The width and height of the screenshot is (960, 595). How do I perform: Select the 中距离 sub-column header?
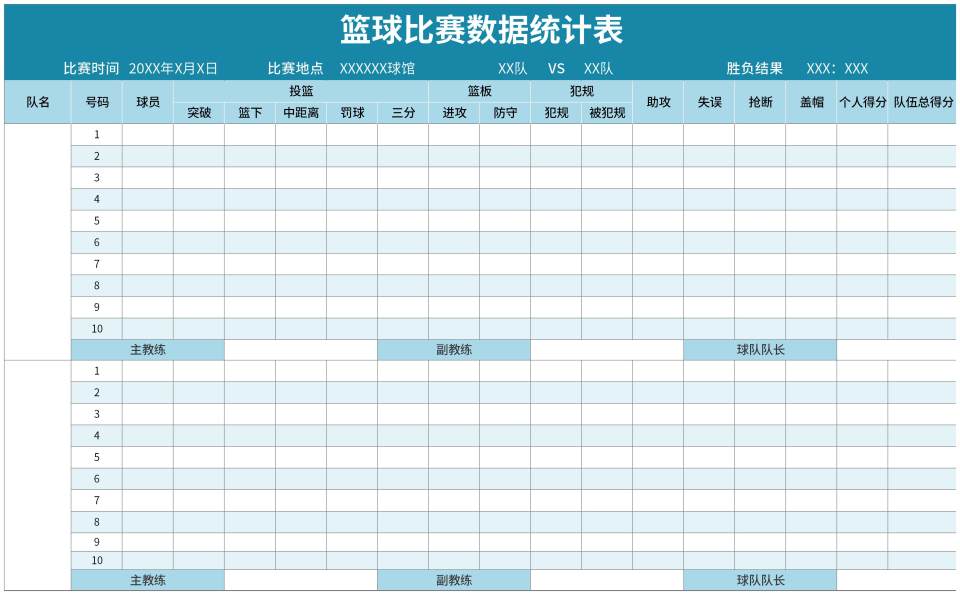point(301,113)
